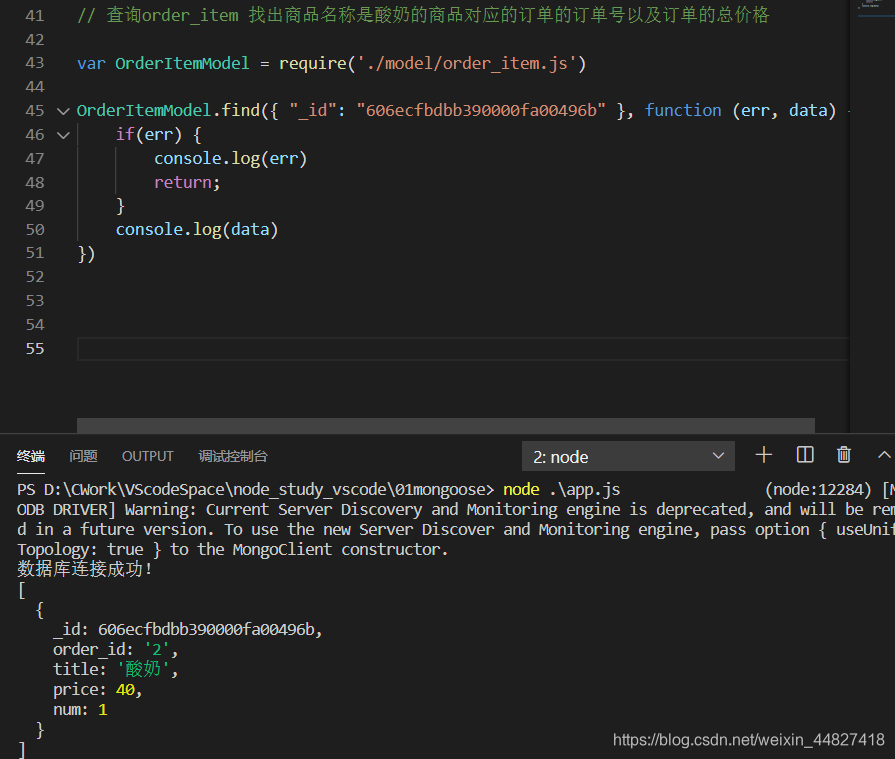Kill terminal with trash icon

(x=844, y=455)
